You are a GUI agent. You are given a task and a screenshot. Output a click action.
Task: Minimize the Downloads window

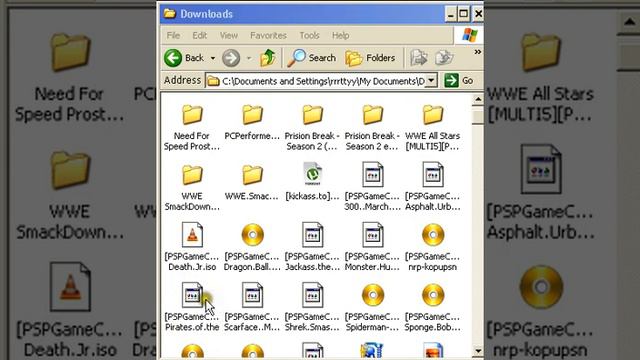pos(451,14)
